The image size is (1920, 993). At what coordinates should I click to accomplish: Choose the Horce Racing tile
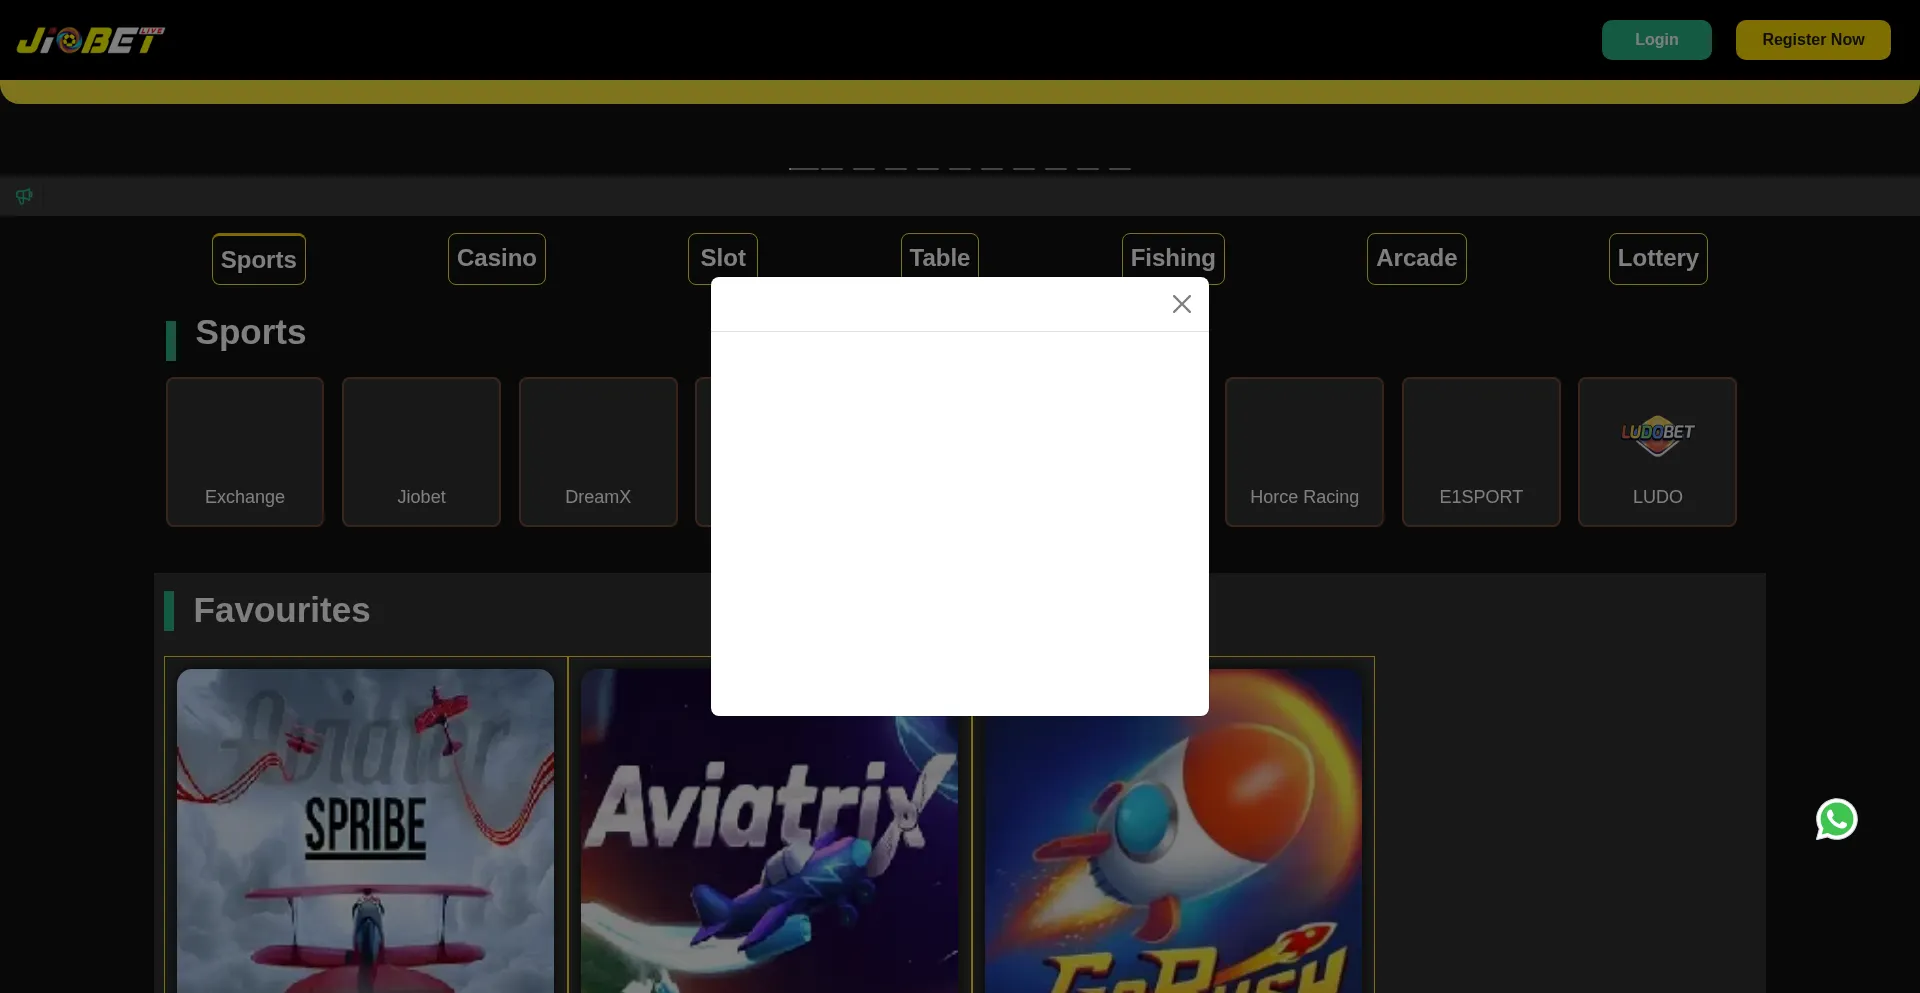1304,451
